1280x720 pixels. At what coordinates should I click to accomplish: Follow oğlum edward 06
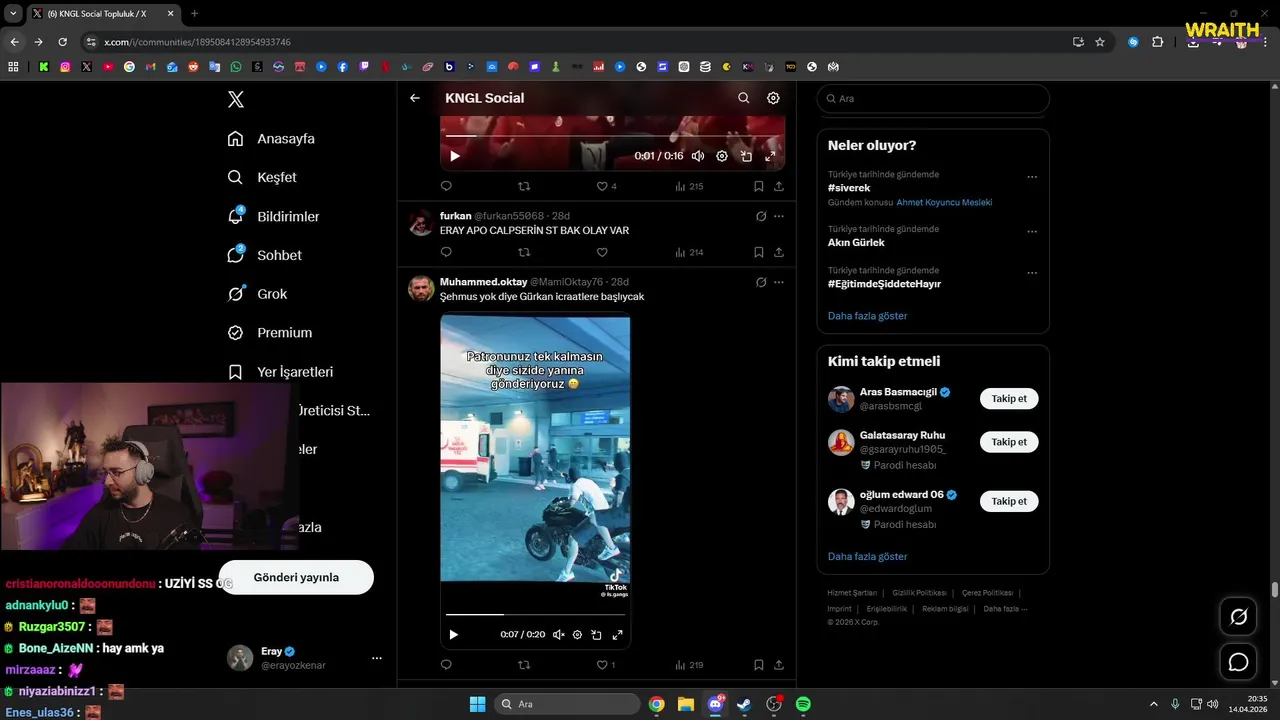(1009, 501)
